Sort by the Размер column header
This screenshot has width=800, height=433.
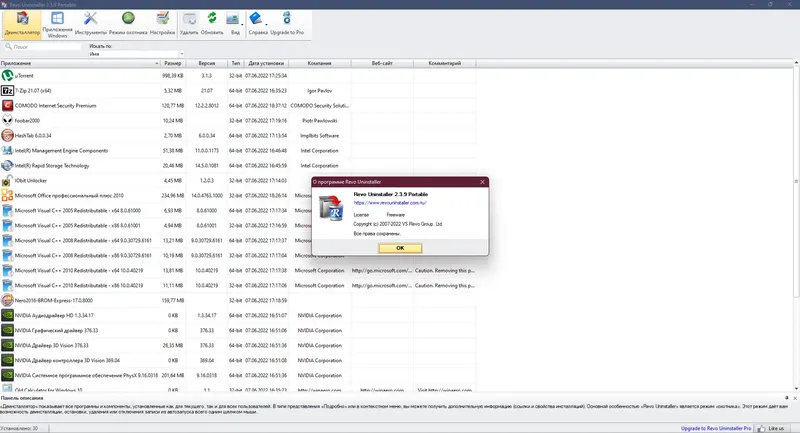click(x=172, y=63)
